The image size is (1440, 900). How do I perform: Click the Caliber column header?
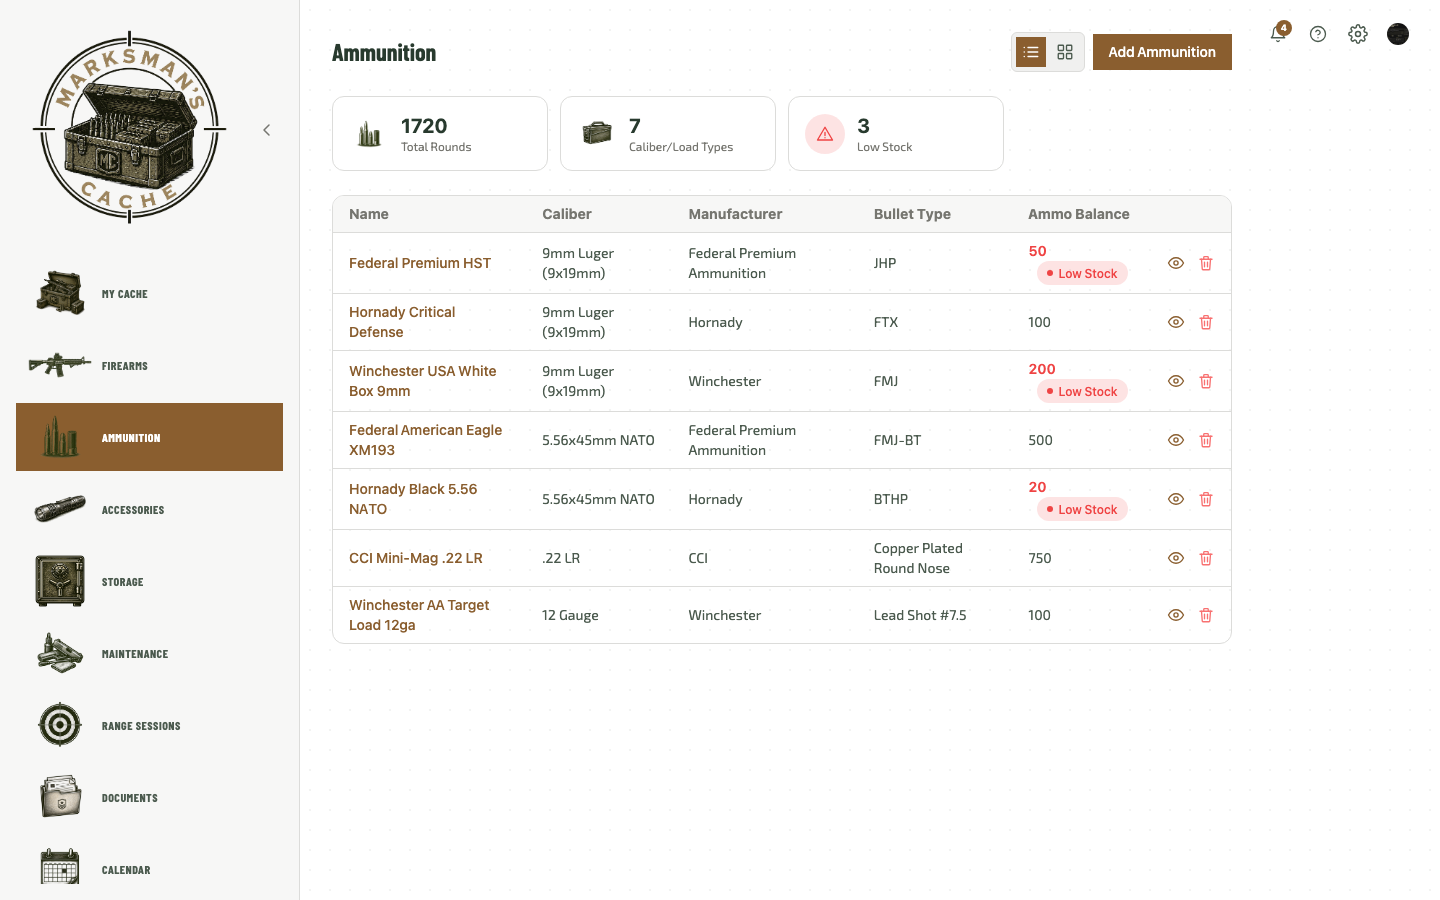(x=567, y=214)
